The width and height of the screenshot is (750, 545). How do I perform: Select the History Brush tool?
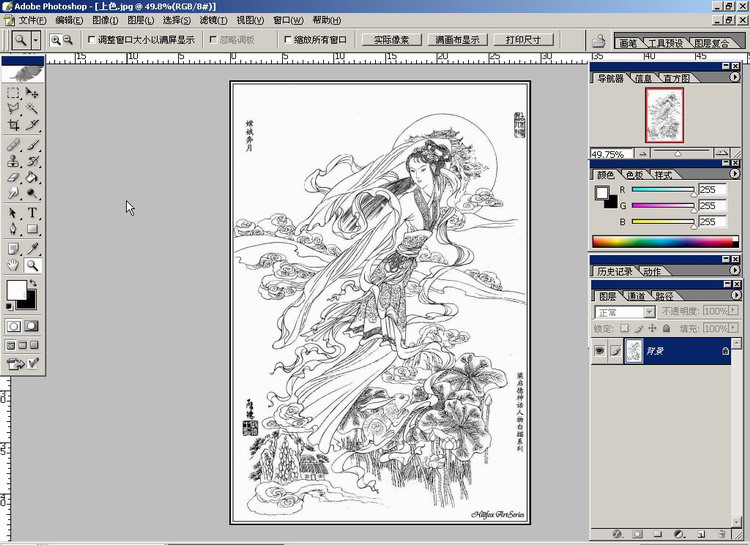pos(32,161)
